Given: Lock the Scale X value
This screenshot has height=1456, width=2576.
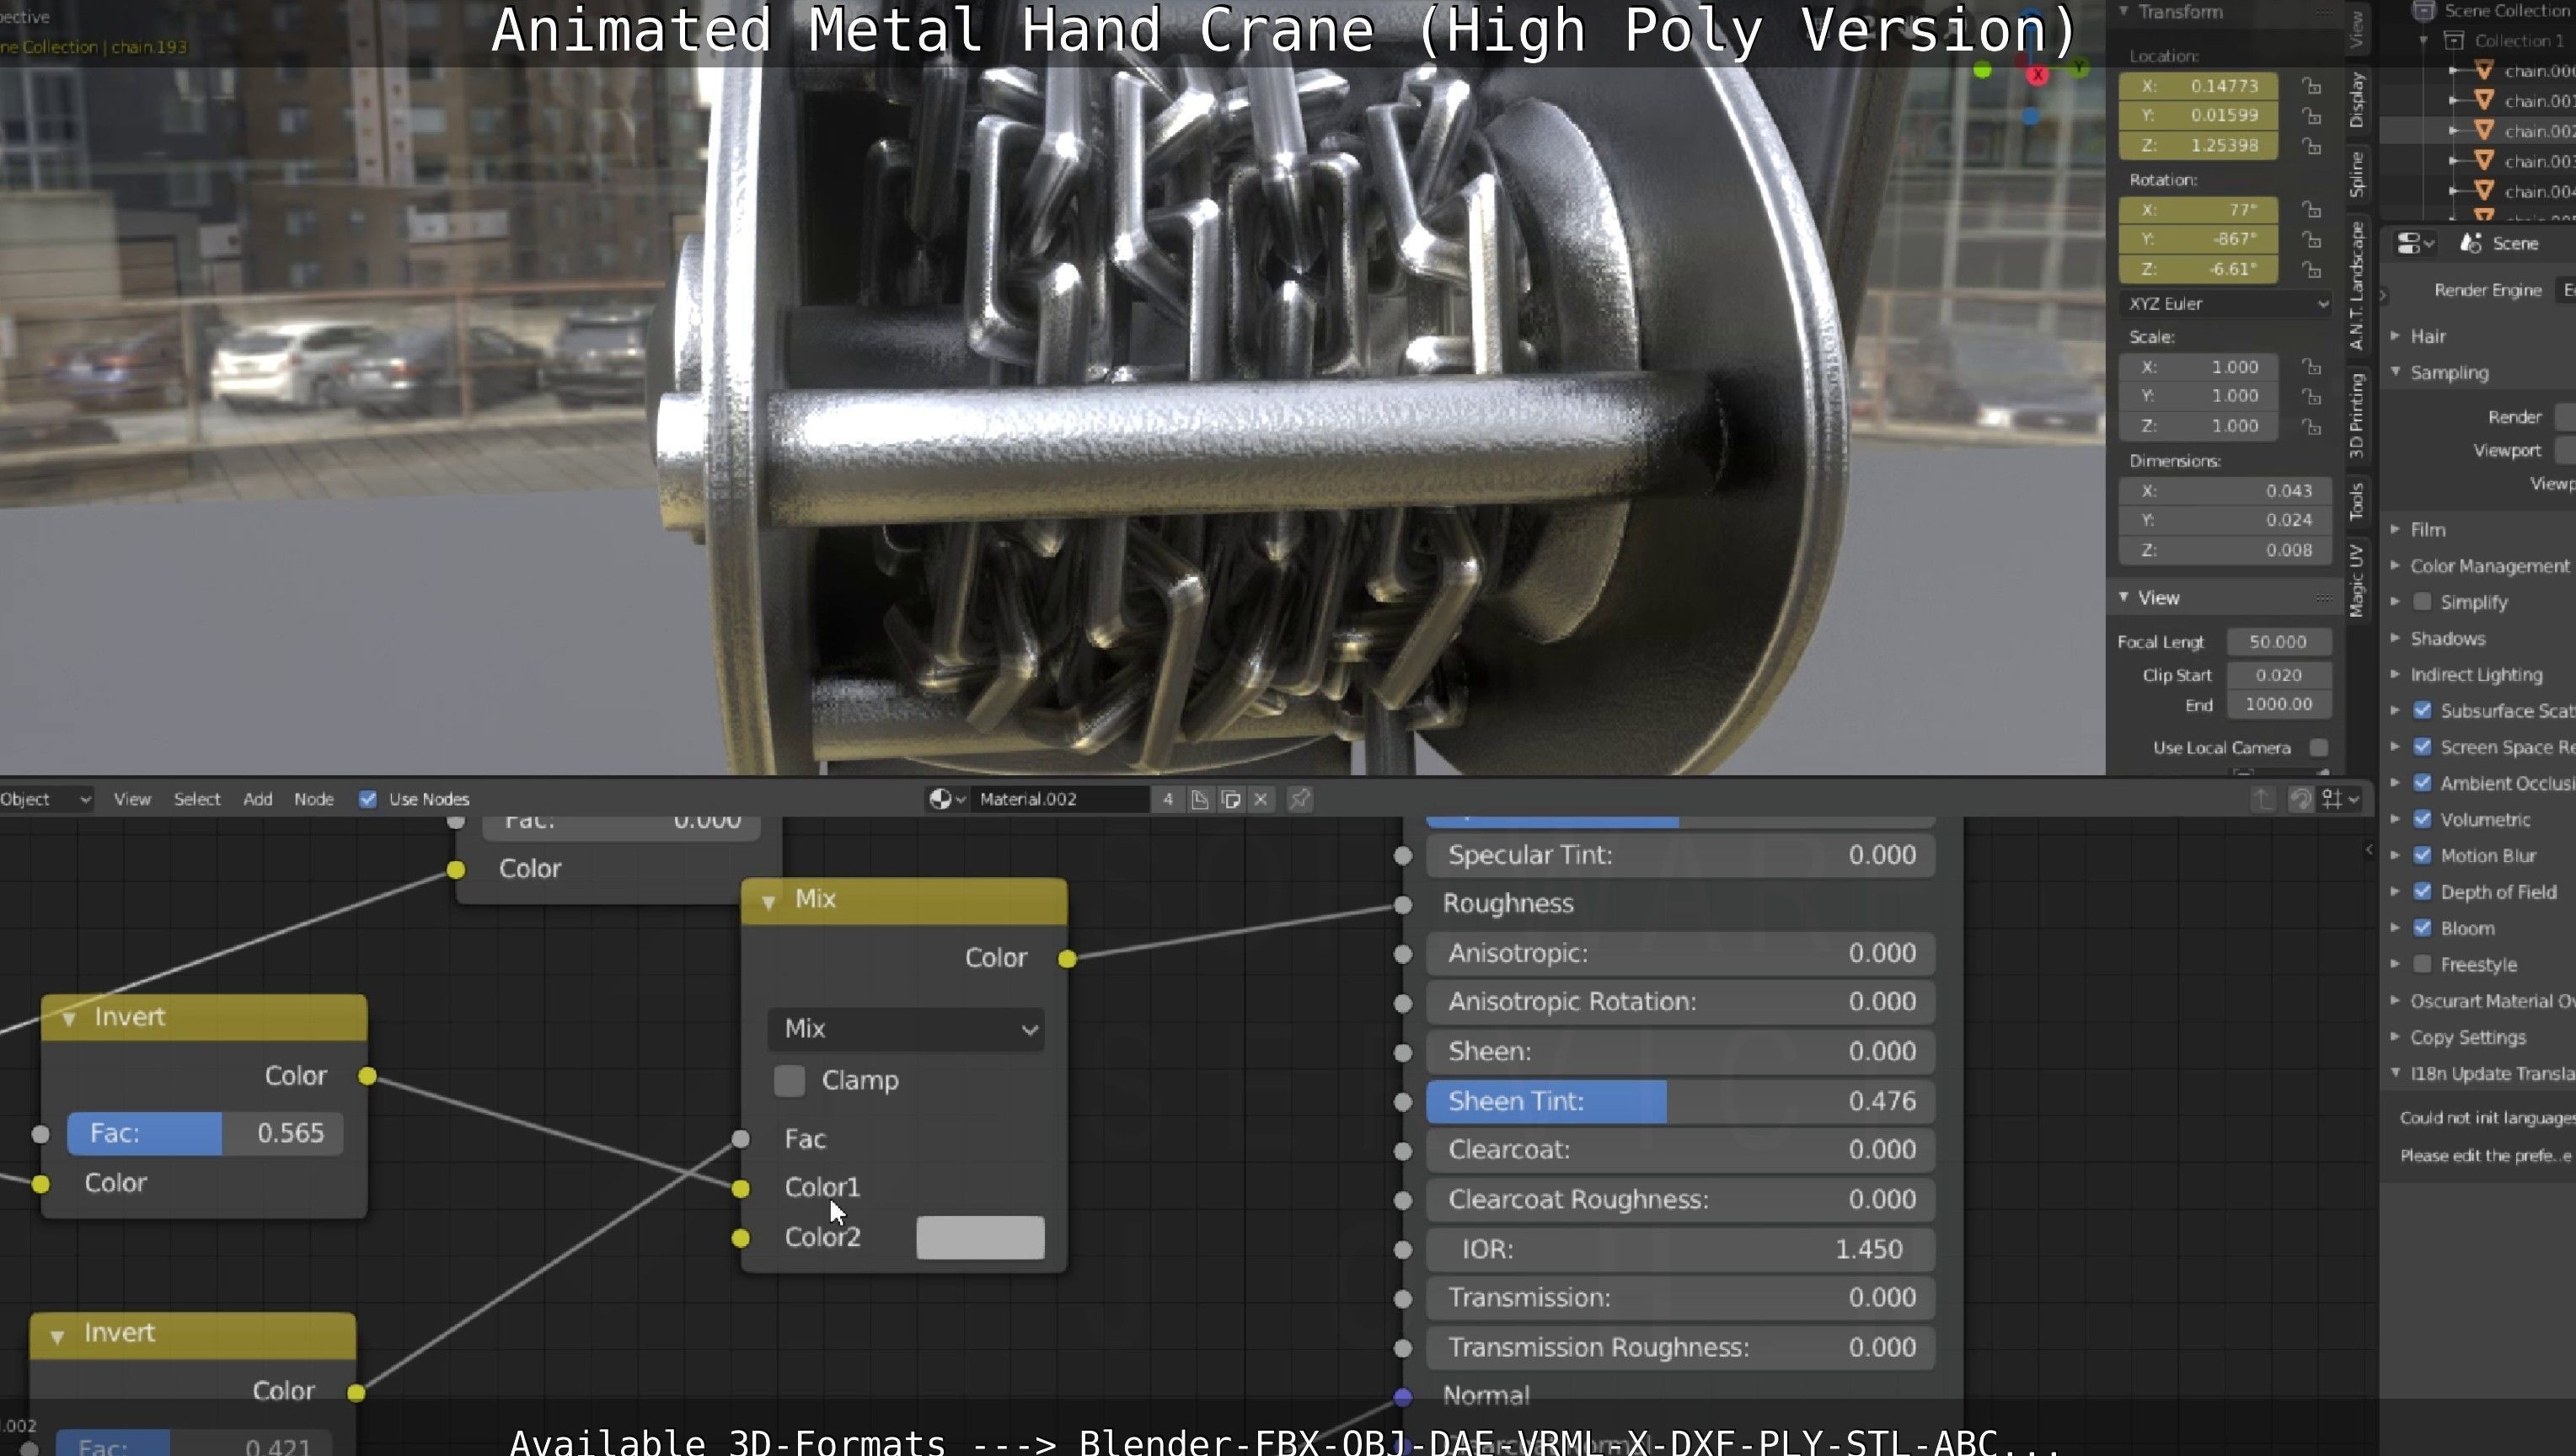Looking at the screenshot, I should point(2311,367).
